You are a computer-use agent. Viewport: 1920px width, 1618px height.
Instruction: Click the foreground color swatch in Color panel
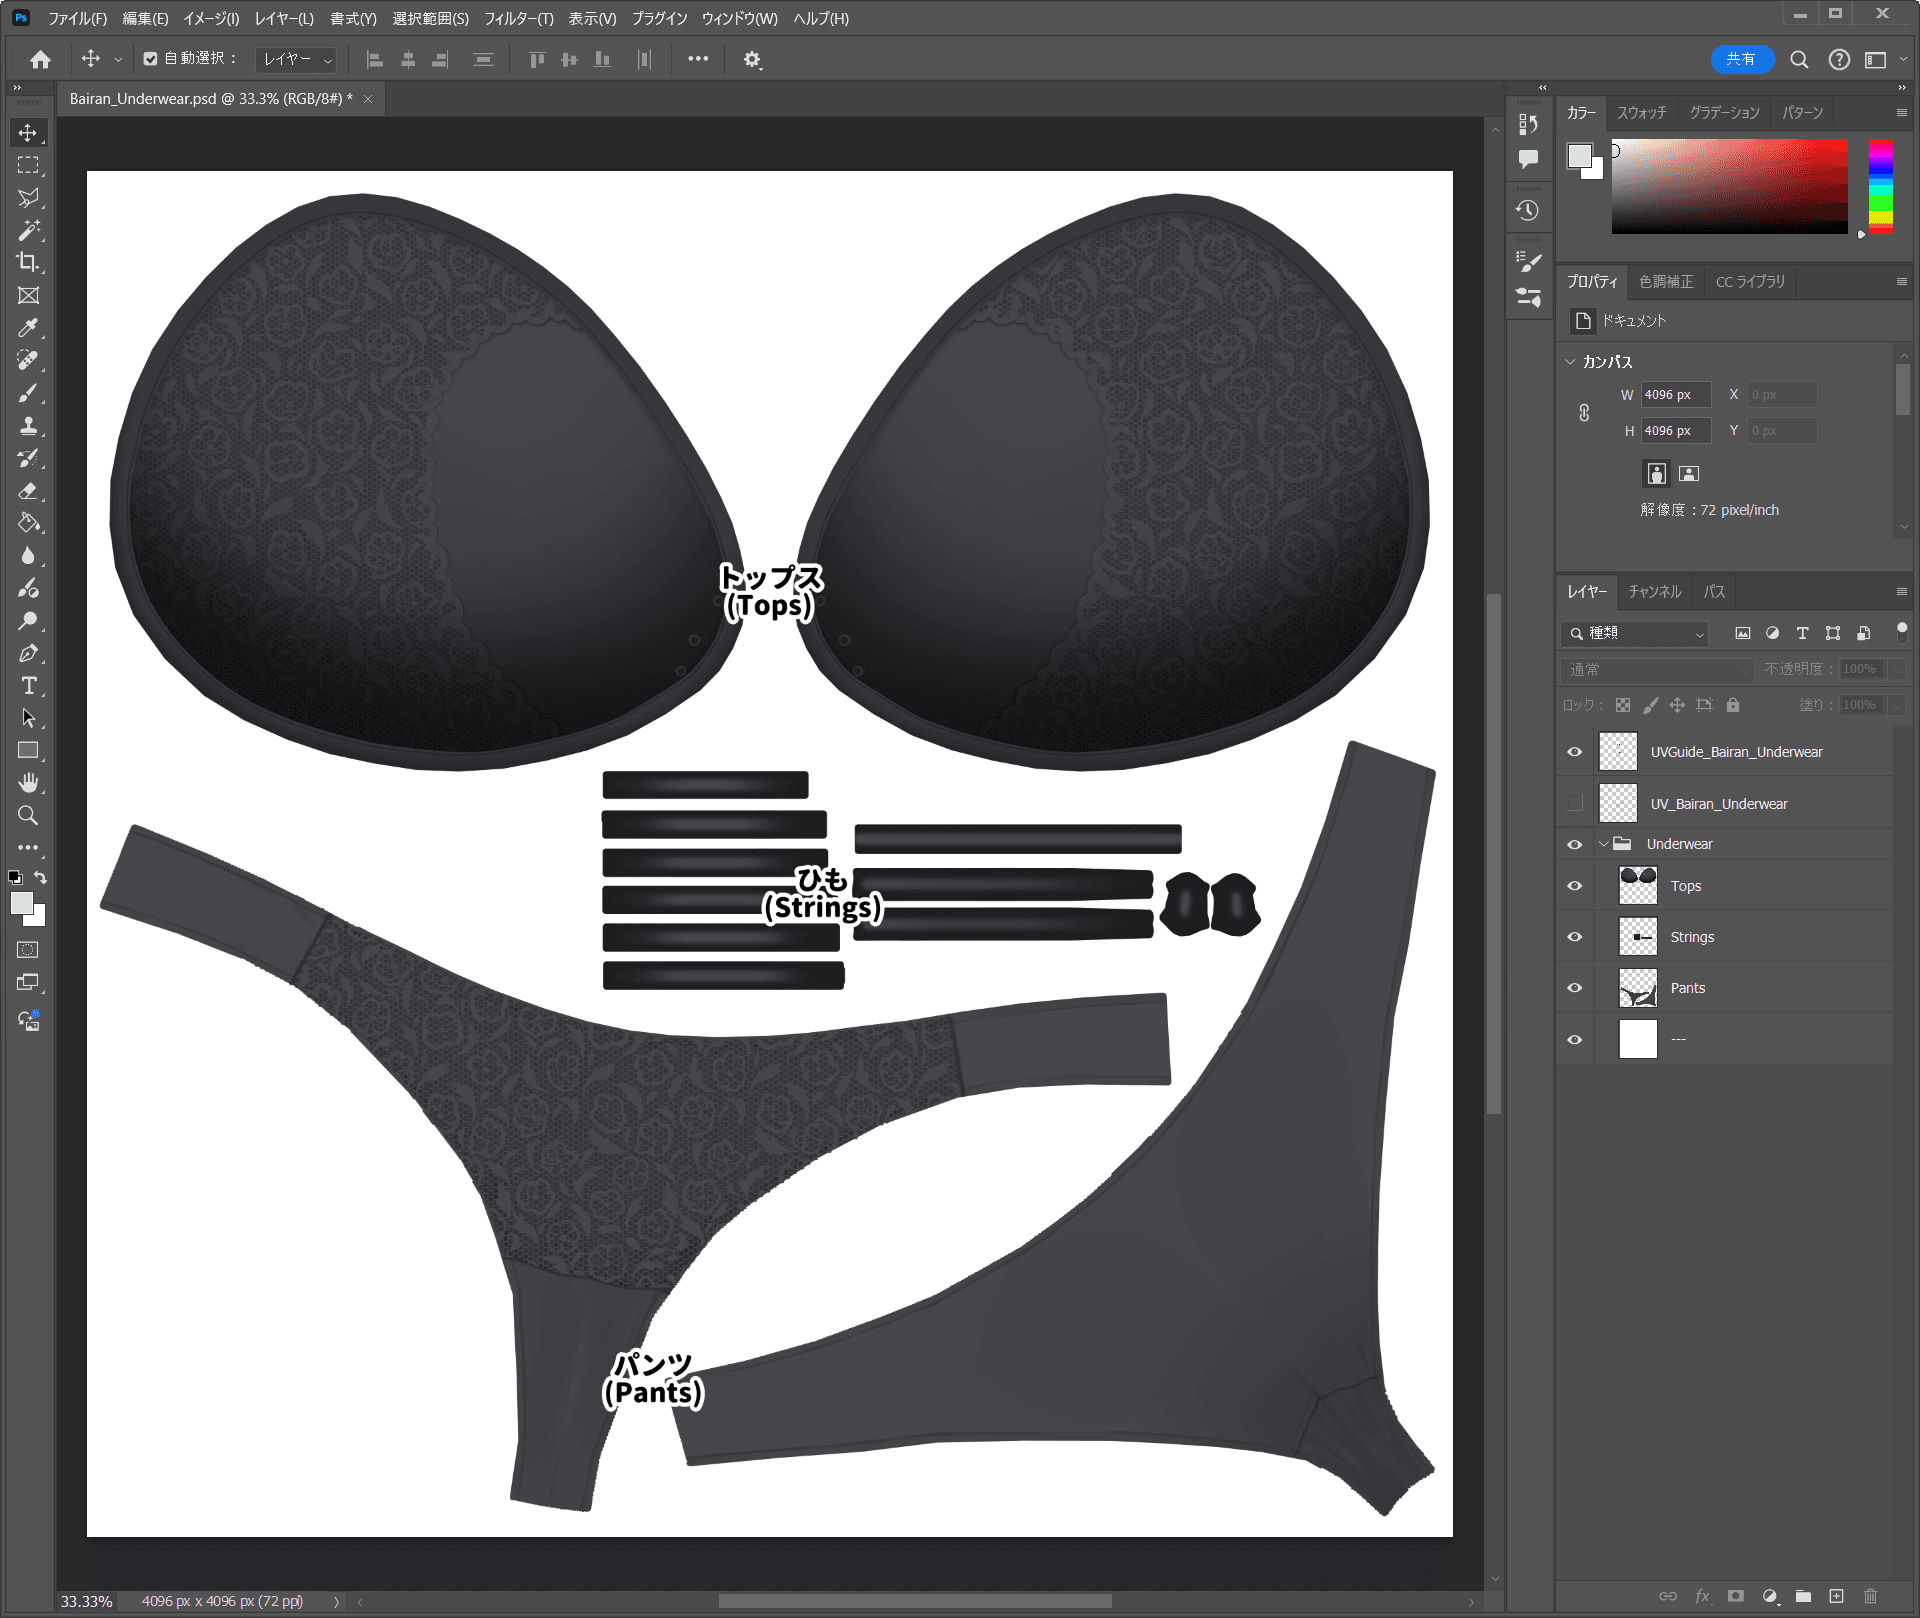(1580, 156)
